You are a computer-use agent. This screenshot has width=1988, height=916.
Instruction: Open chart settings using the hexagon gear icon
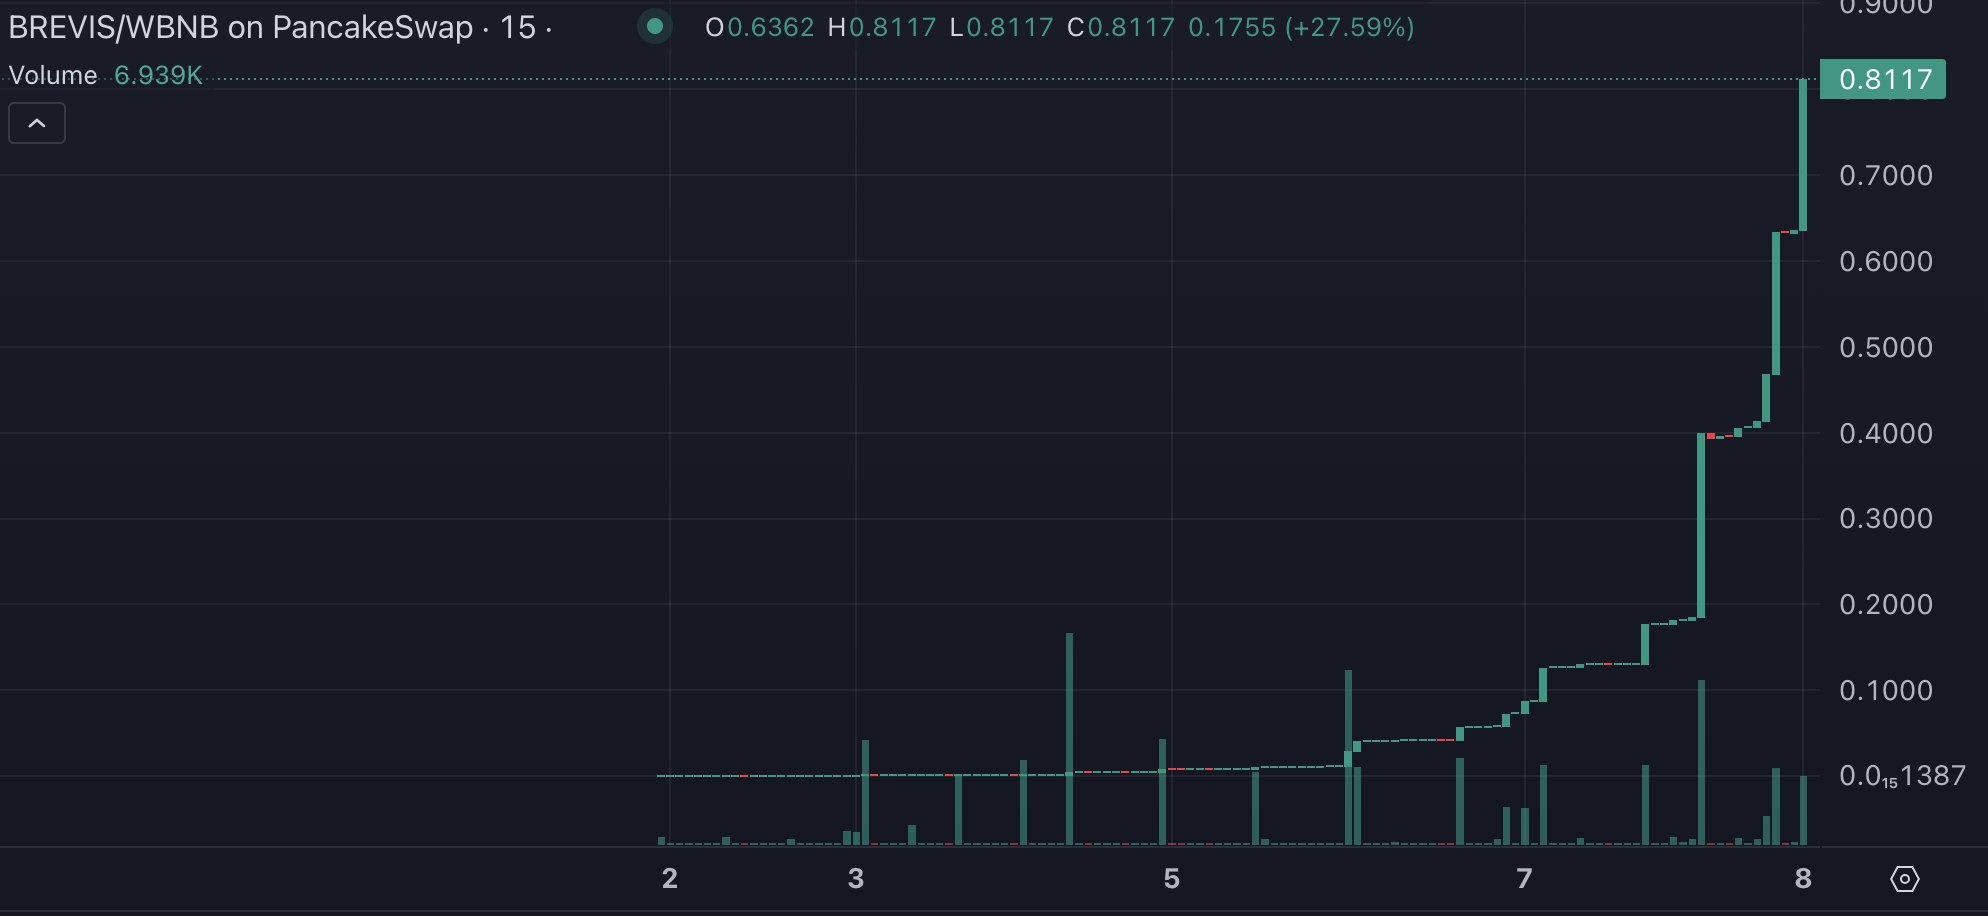tap(1904, 879)
